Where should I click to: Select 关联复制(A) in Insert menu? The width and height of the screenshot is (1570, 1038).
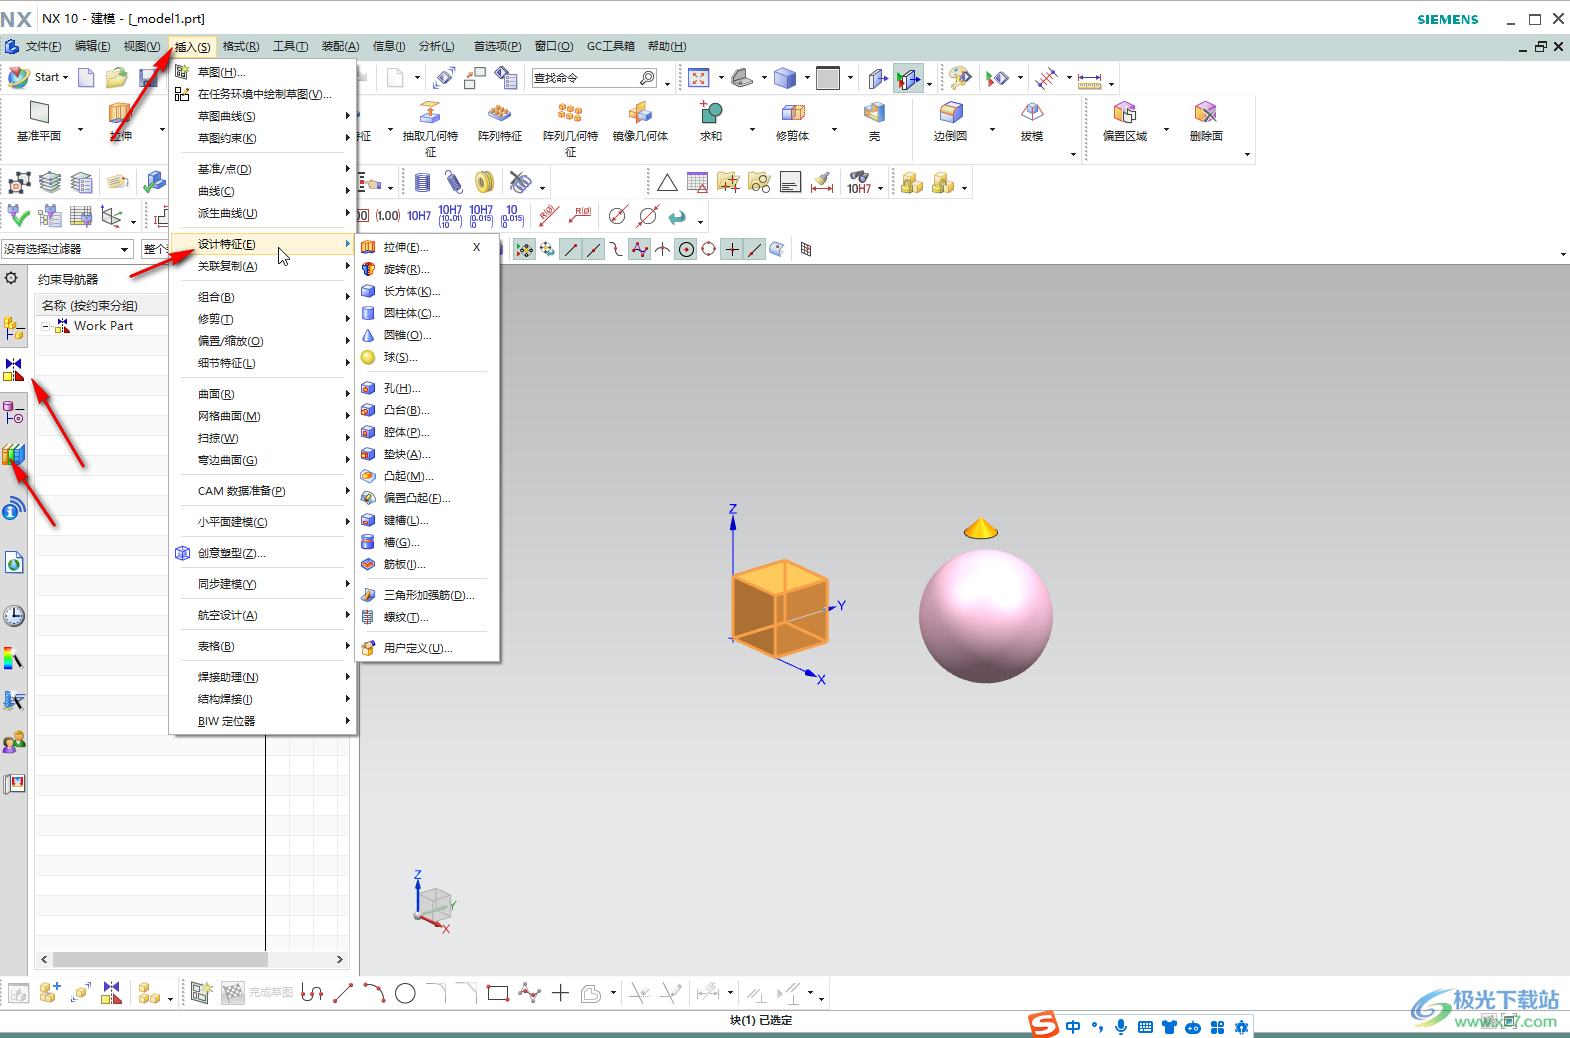click(x=263, y=266)
